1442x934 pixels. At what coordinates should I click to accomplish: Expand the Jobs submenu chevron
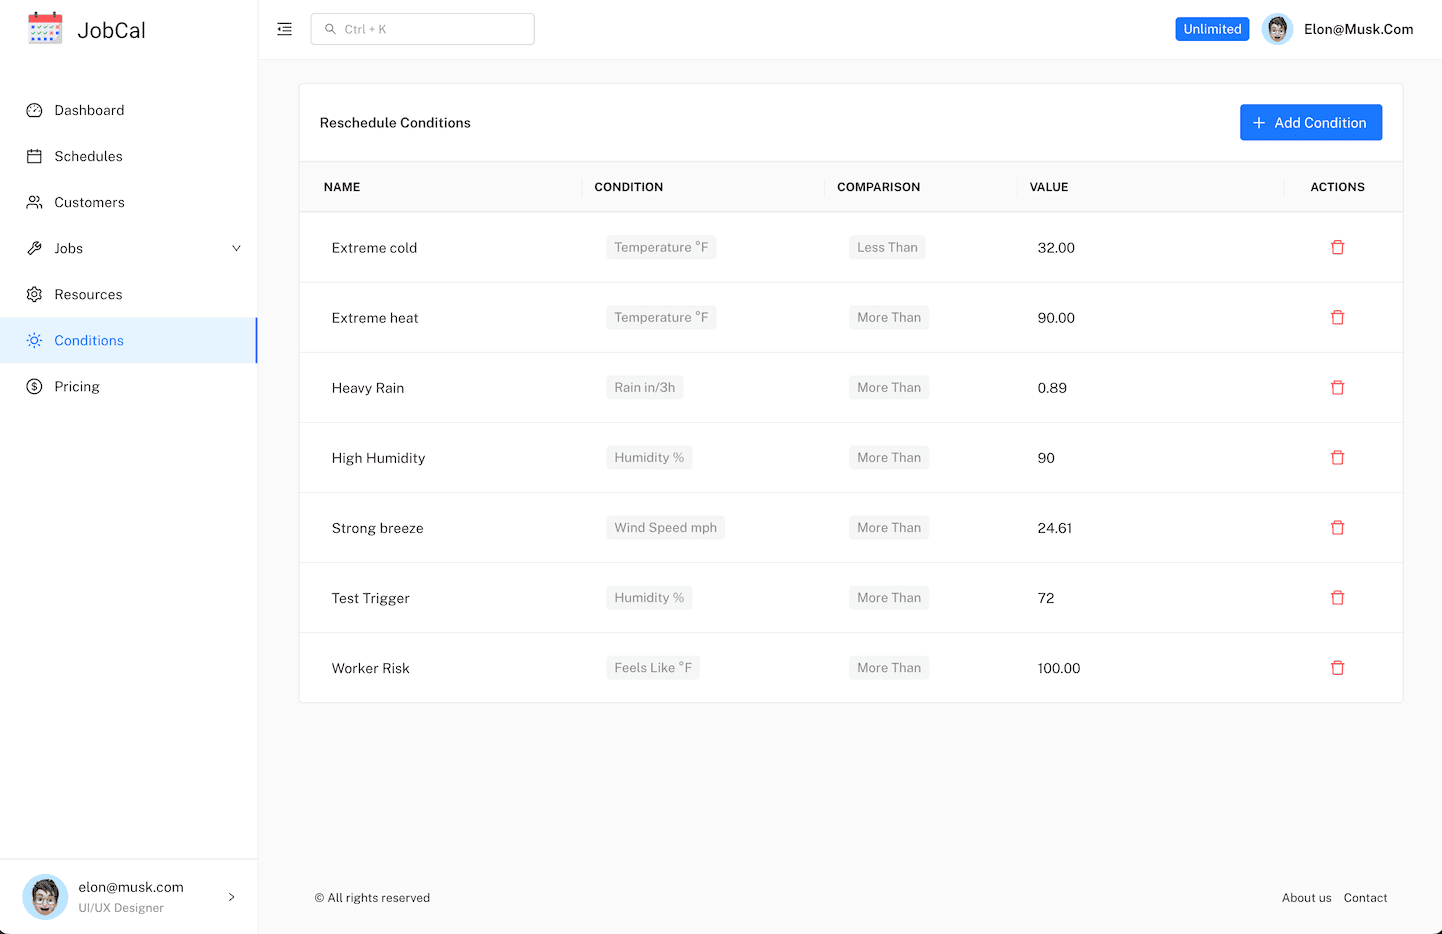(x=236, y=248)
